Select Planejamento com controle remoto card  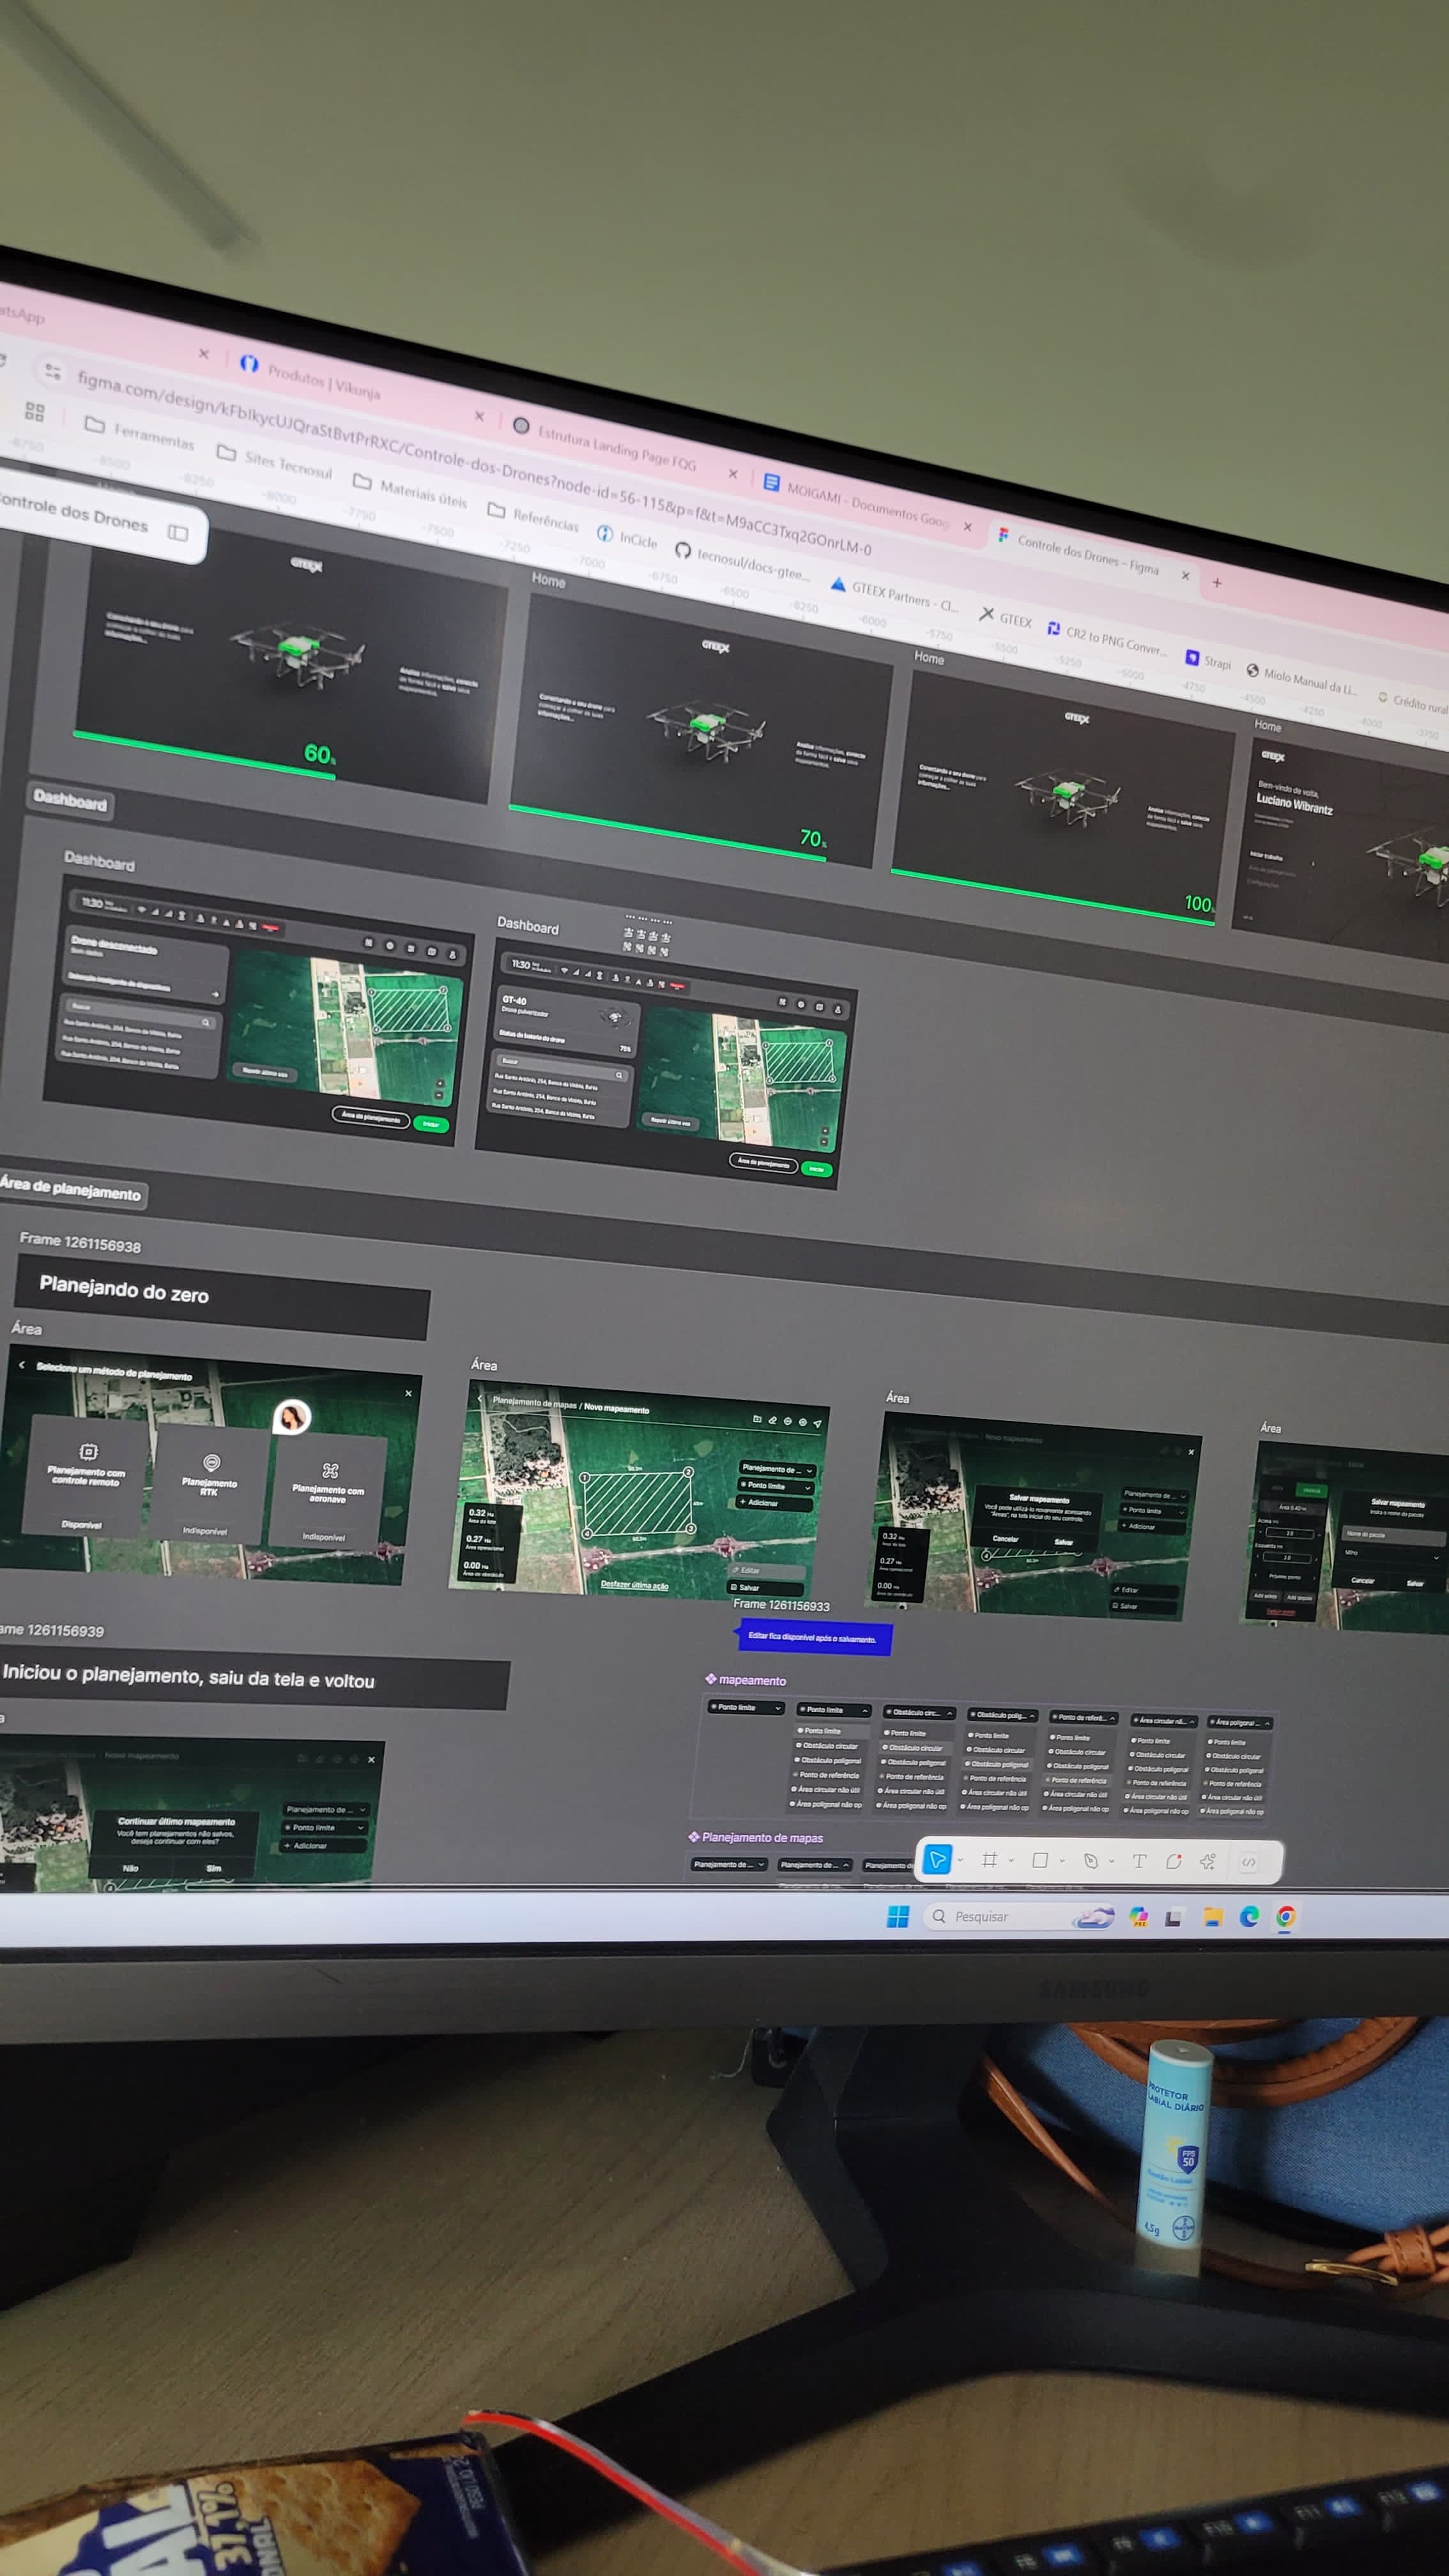tap(86, 1477)
